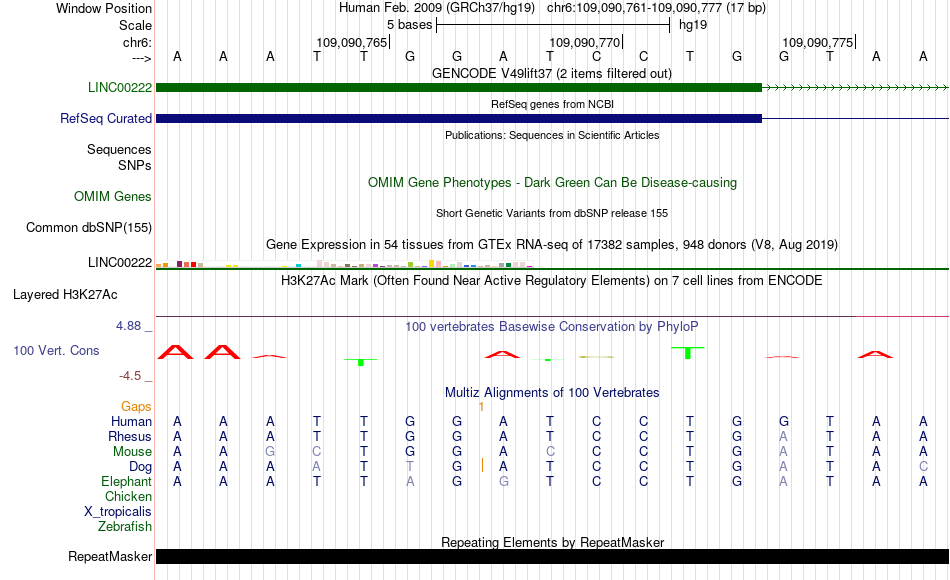This screenshot has height=580, width=950.
Task: Click the SNPs track label
Action: pyautogui.click(x=135, y=165)
